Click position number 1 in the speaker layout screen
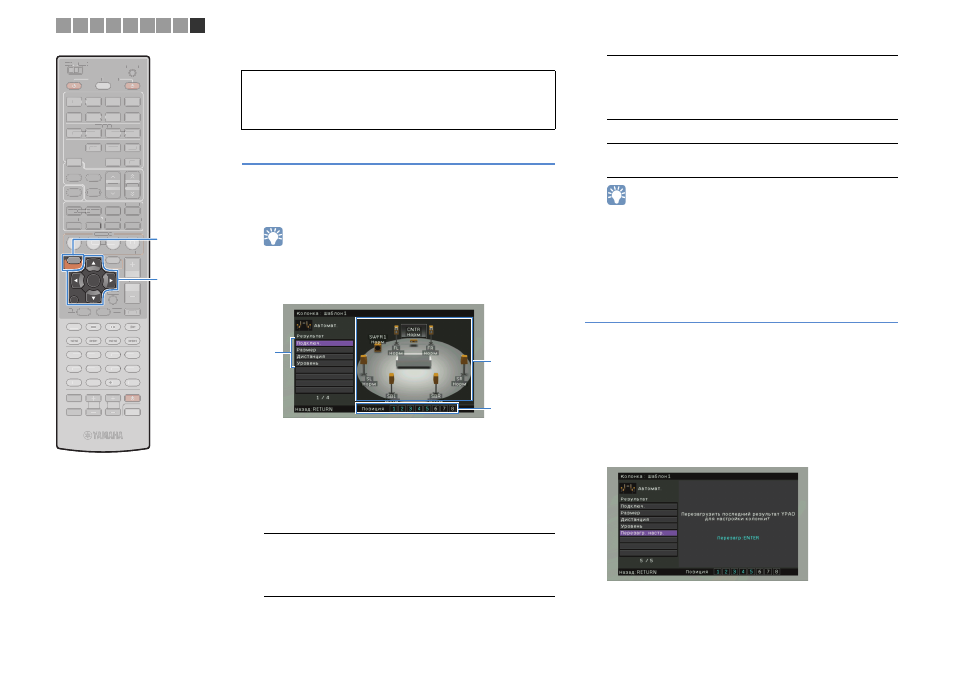Viewport: 954px width, 675px height. click(x=394, y=408)
